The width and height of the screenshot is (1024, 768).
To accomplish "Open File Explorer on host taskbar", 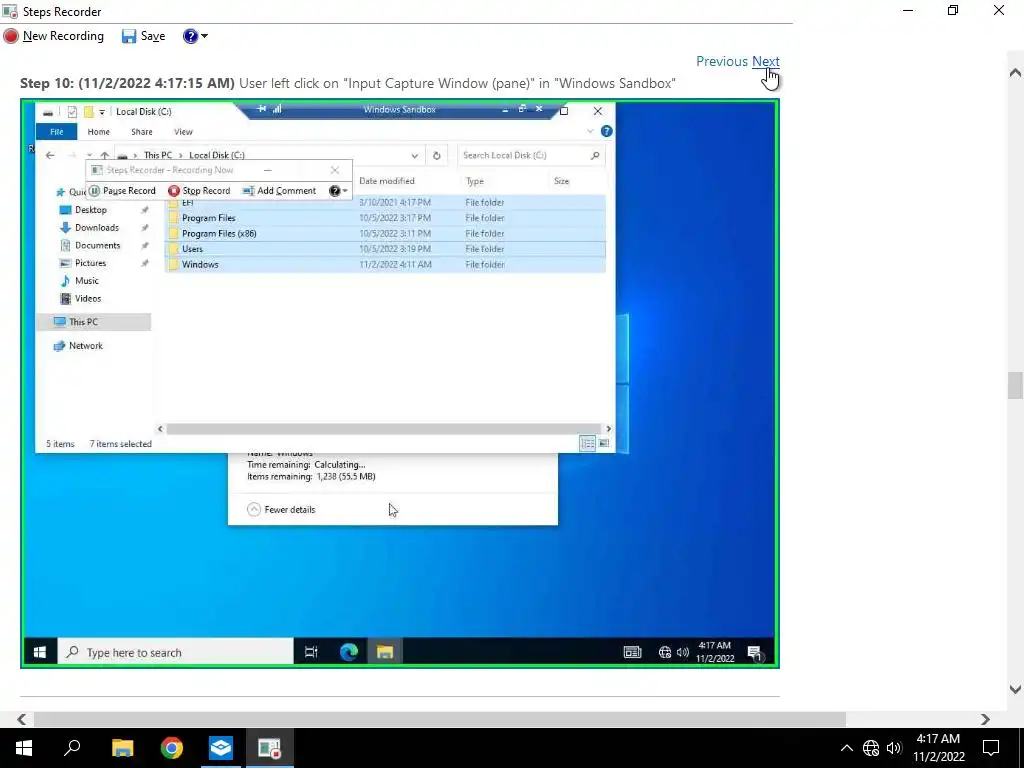I will click(x=122, y=748).
